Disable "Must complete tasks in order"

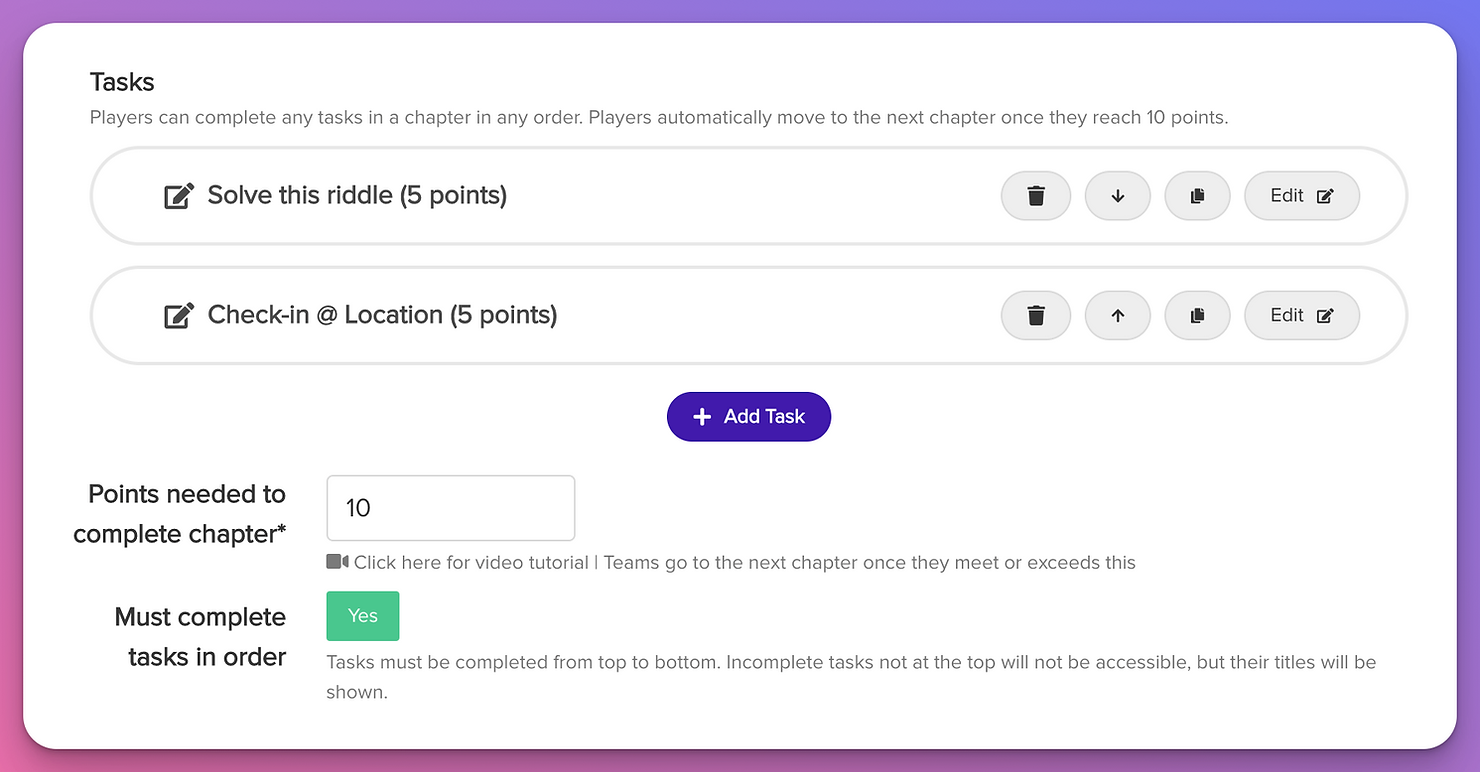[362, 616]
